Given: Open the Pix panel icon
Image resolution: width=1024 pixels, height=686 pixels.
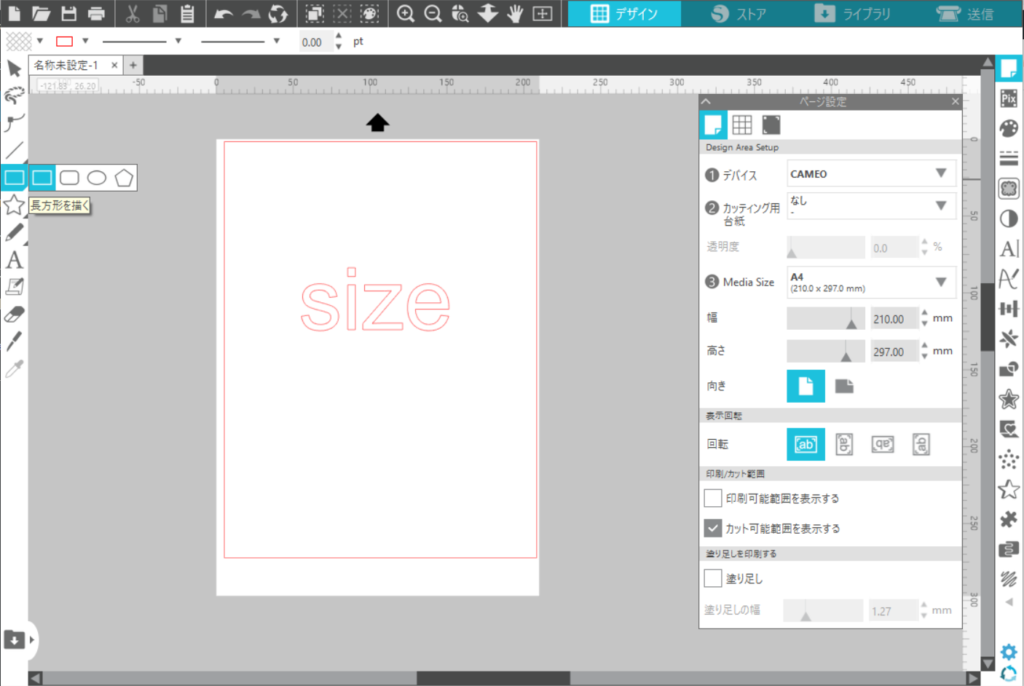Looking at the screenshot, I should coord(1008,98).
